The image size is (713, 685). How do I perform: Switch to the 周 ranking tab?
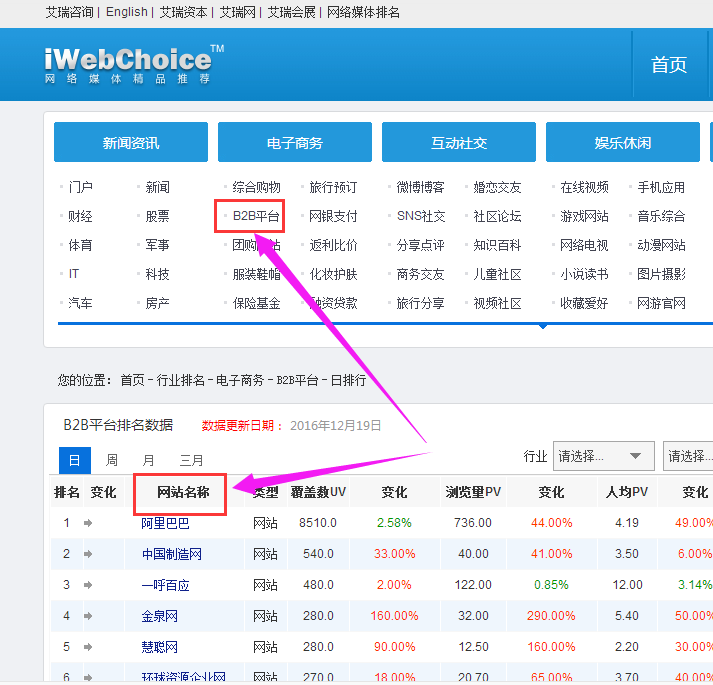111,460
